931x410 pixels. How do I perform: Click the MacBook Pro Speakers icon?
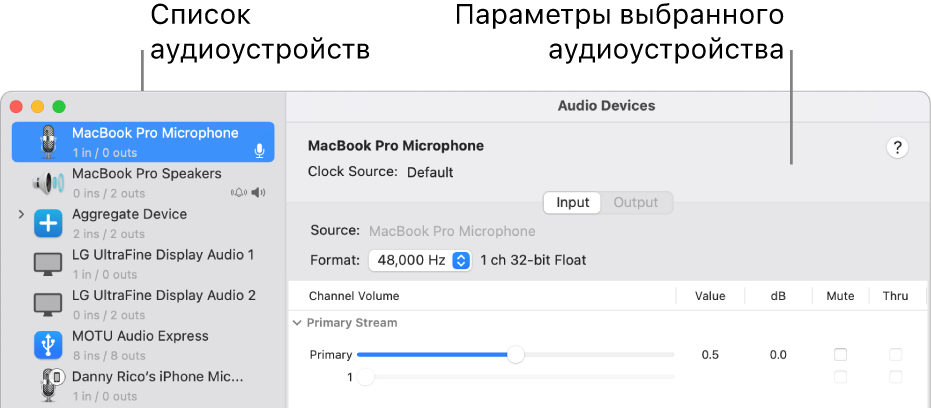[48, 183]
